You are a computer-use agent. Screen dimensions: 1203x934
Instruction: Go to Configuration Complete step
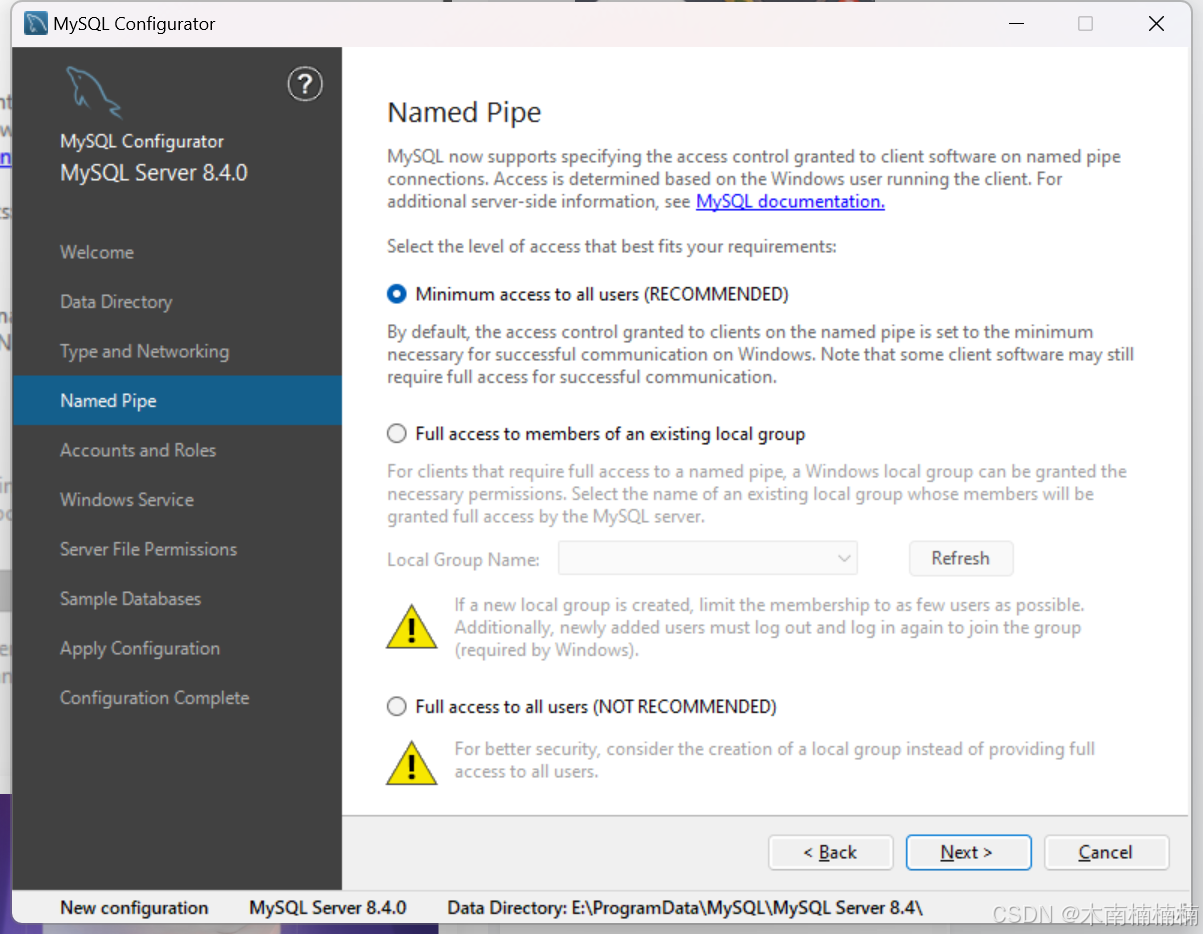[x=177, y=698]
